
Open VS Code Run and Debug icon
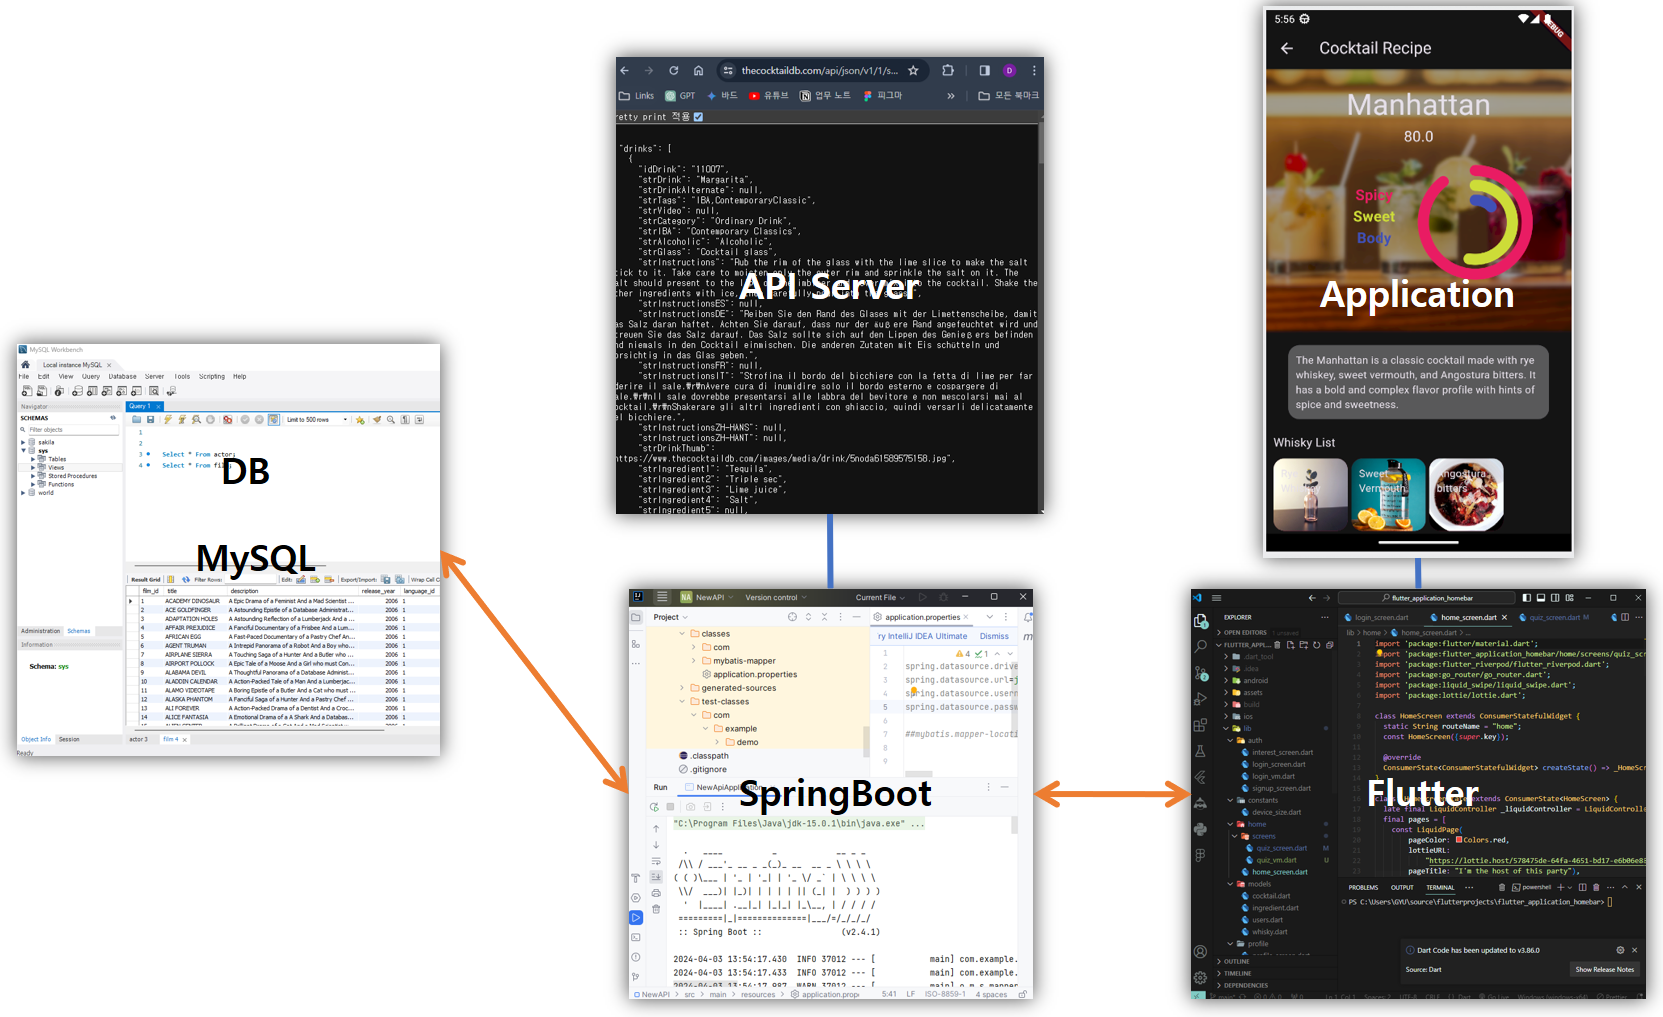click(1201, 699)
